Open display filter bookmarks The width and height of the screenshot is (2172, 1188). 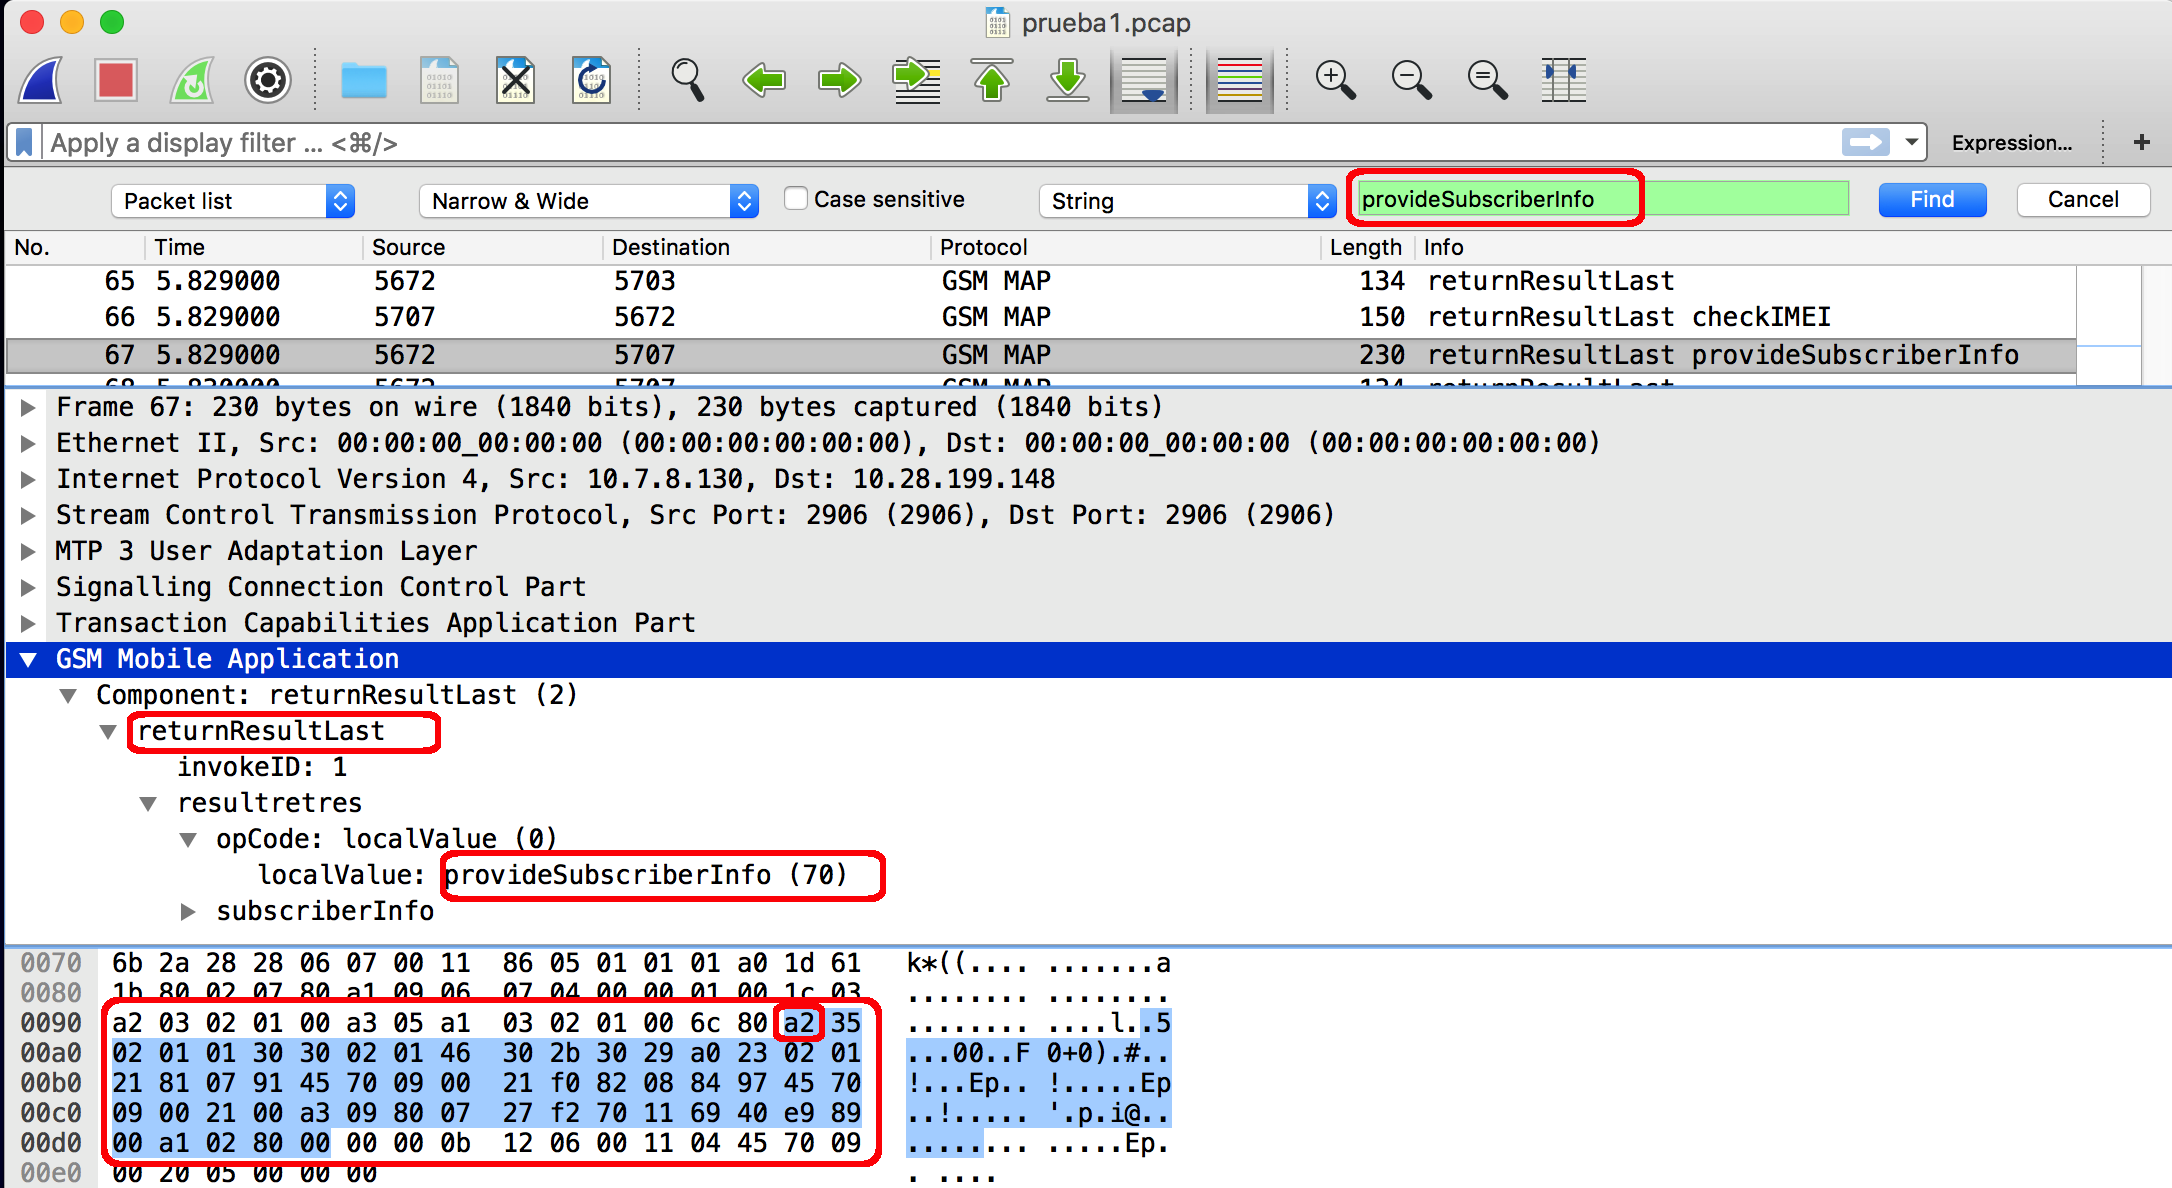(x=25, y=142)
